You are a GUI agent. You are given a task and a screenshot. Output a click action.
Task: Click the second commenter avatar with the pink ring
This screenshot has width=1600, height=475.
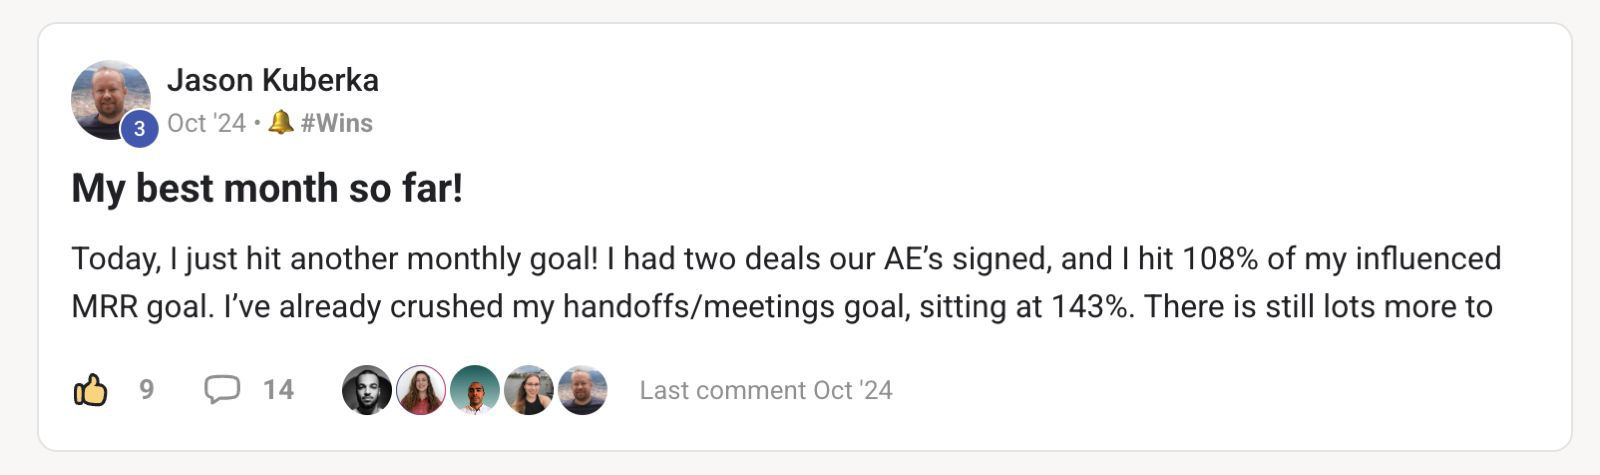(x=421, y=390)
